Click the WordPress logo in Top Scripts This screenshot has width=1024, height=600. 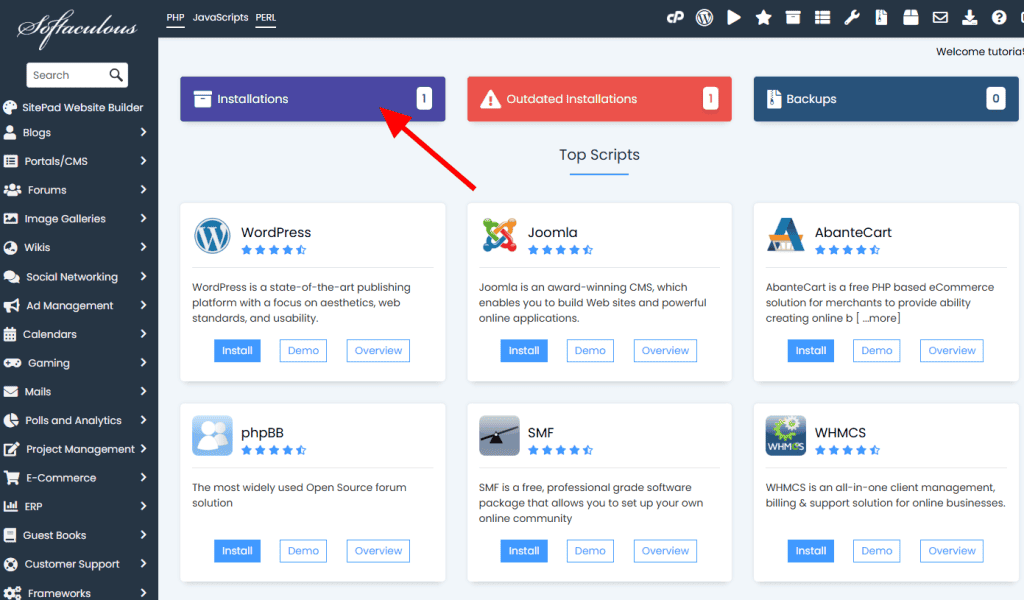click(x=212, y=236)
